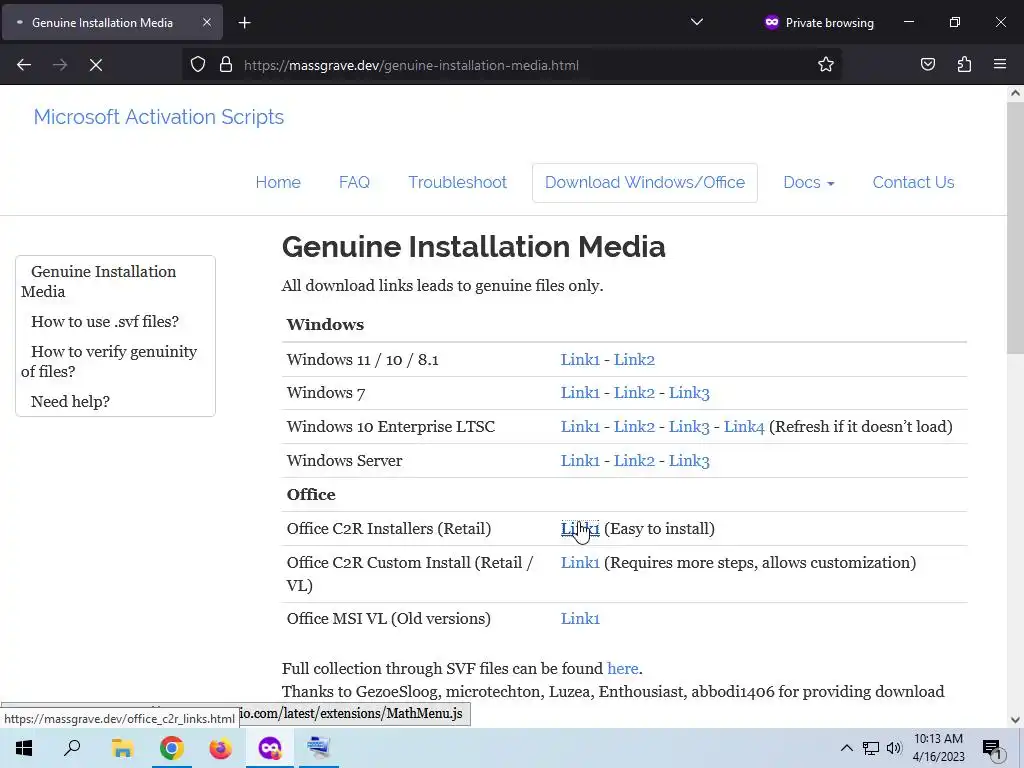Screen dimensions: 1024x768
Task: Open tracking protection shield info
Action: tap(198, 65)
